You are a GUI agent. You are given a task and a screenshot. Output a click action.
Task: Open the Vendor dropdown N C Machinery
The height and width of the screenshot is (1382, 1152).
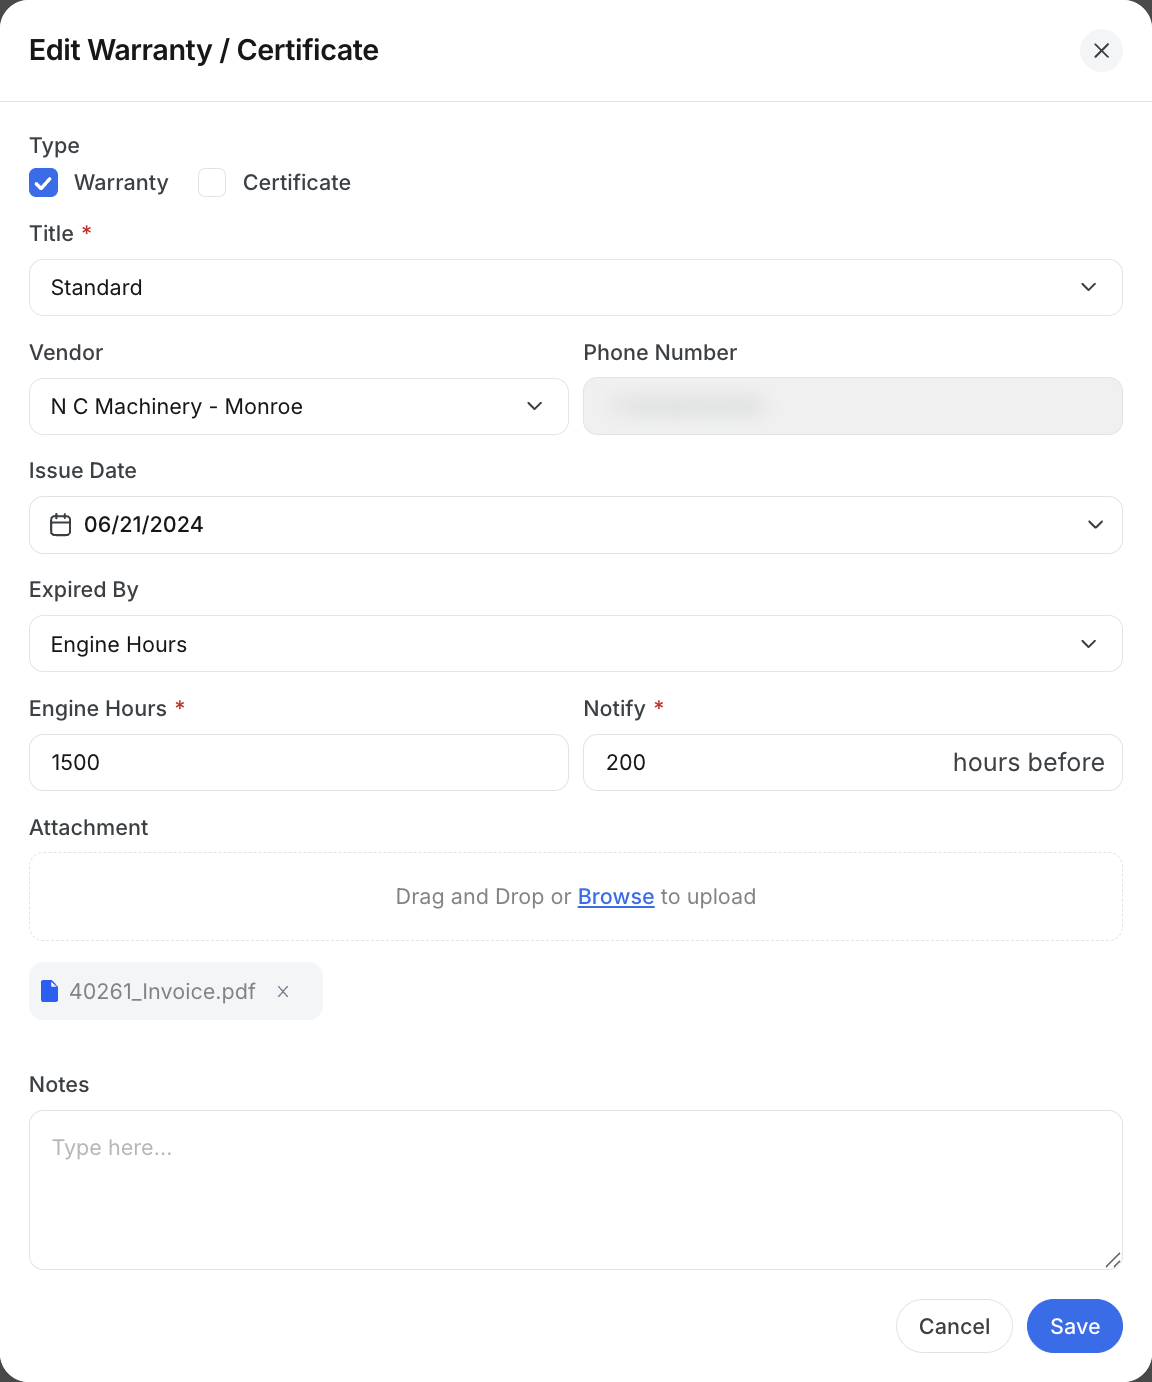299,407
